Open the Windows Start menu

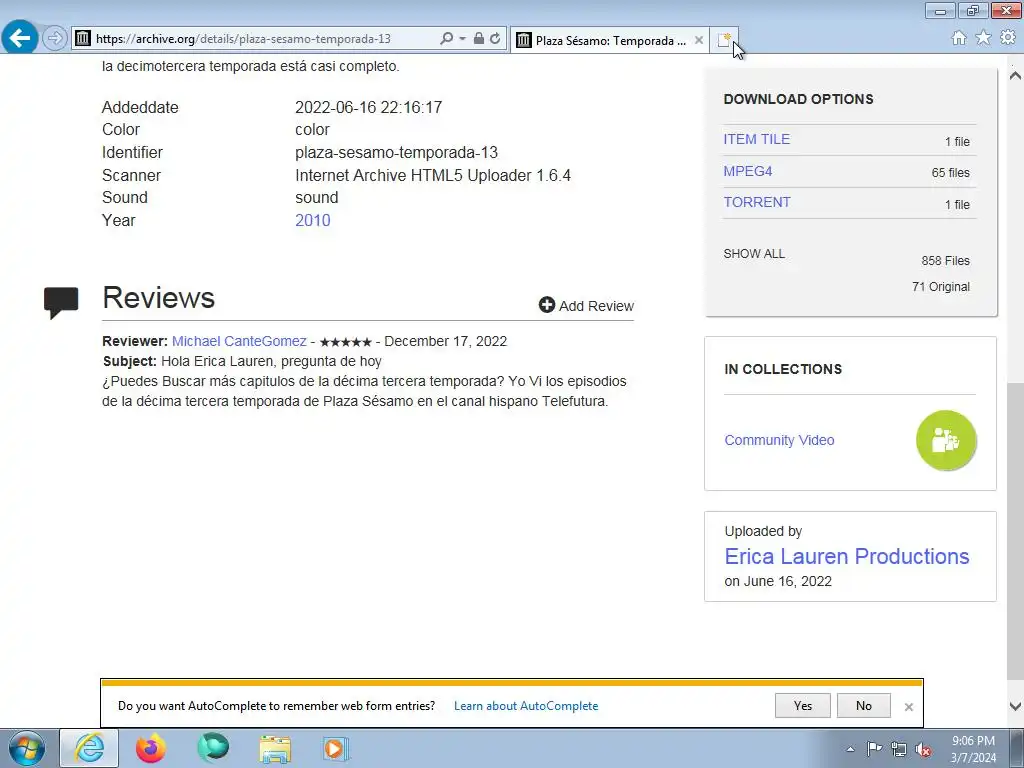click(x=26, y=748)
